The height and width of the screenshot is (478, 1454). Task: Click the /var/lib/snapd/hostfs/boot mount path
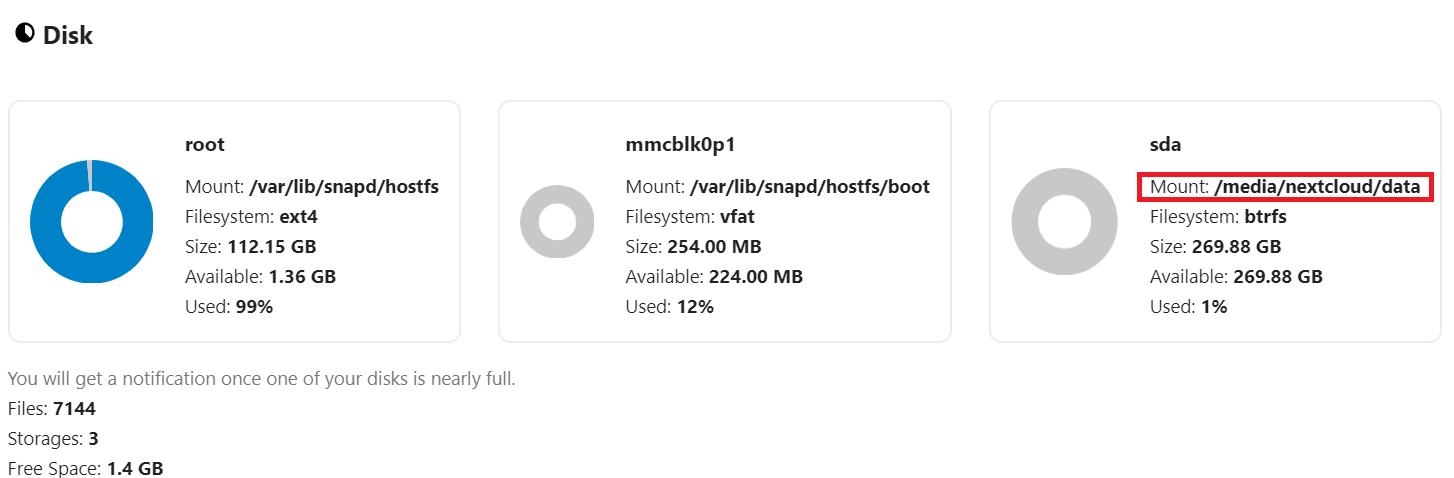pyautogui.click(x=810, y=187)
